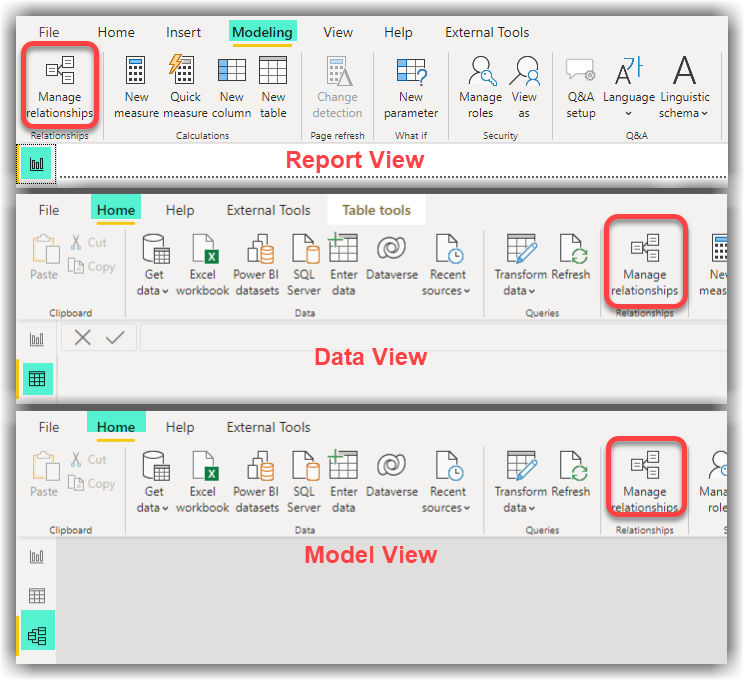This screenshot has width=745, height=681.
Task: Click Excel workbook in Model View ribbon
Action: [x=203, y=482]
